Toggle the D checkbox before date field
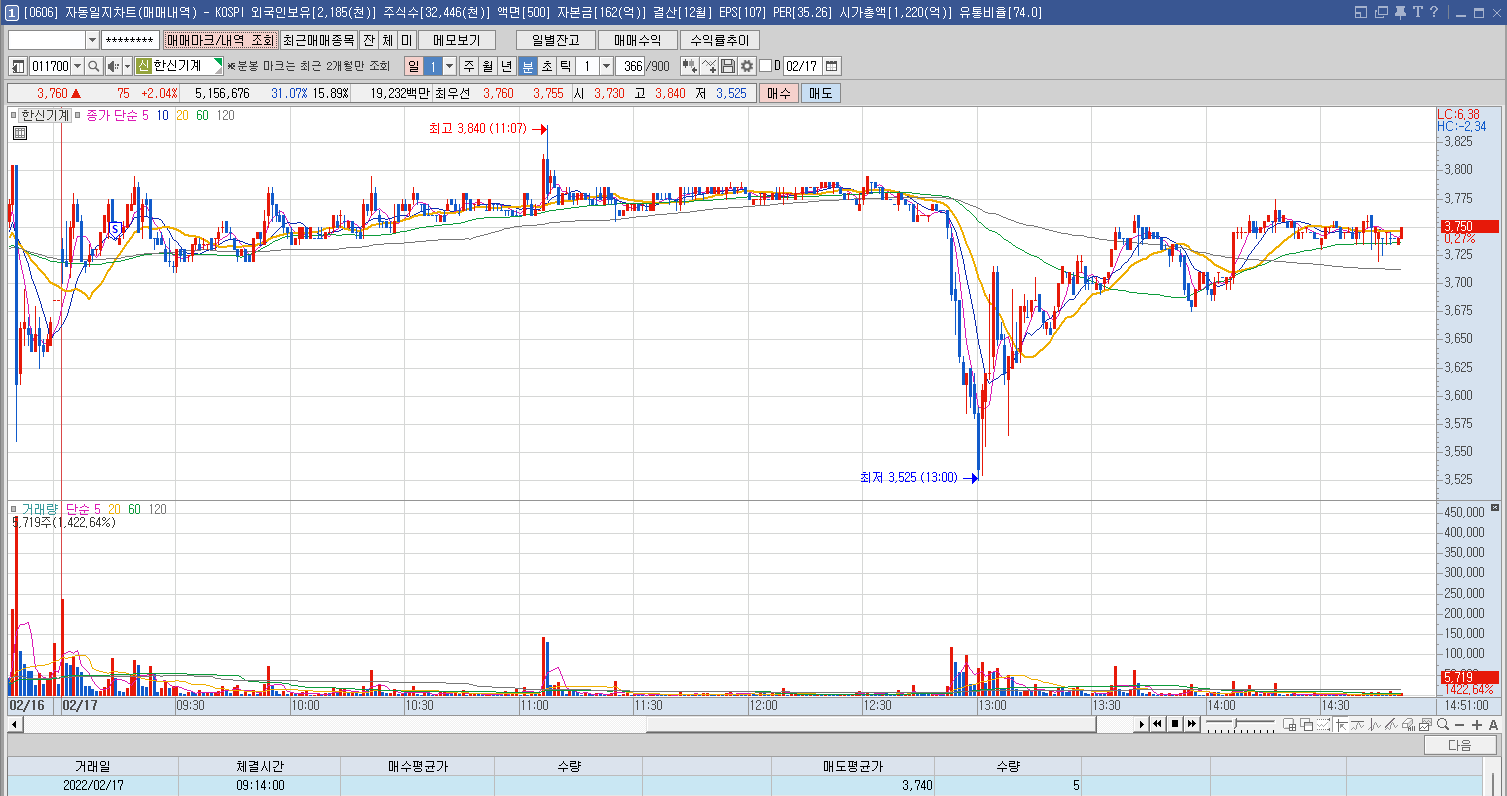 (x=765, y=66)
